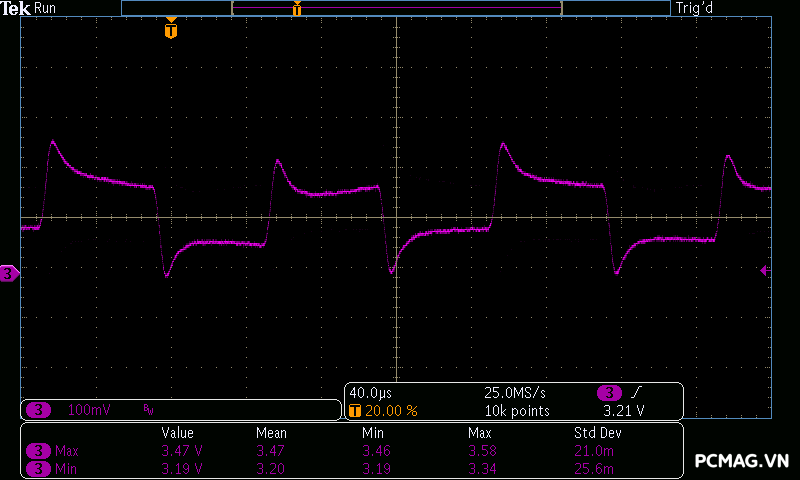Click the orange T icon beside 20.00 %
800x480 pixels.
tap(354, 411)
